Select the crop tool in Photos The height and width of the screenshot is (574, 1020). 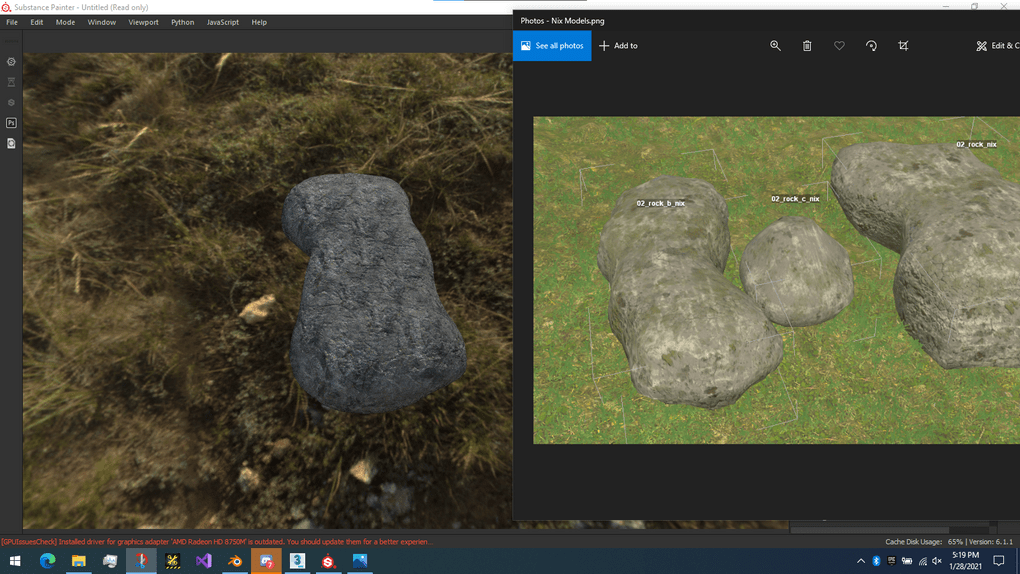903,46
